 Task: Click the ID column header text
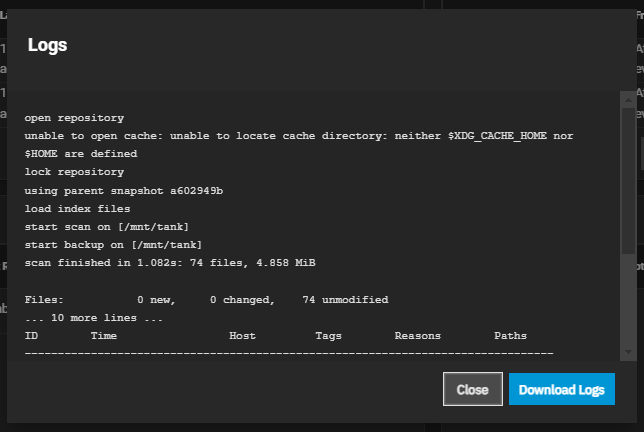tap(31, 335)
